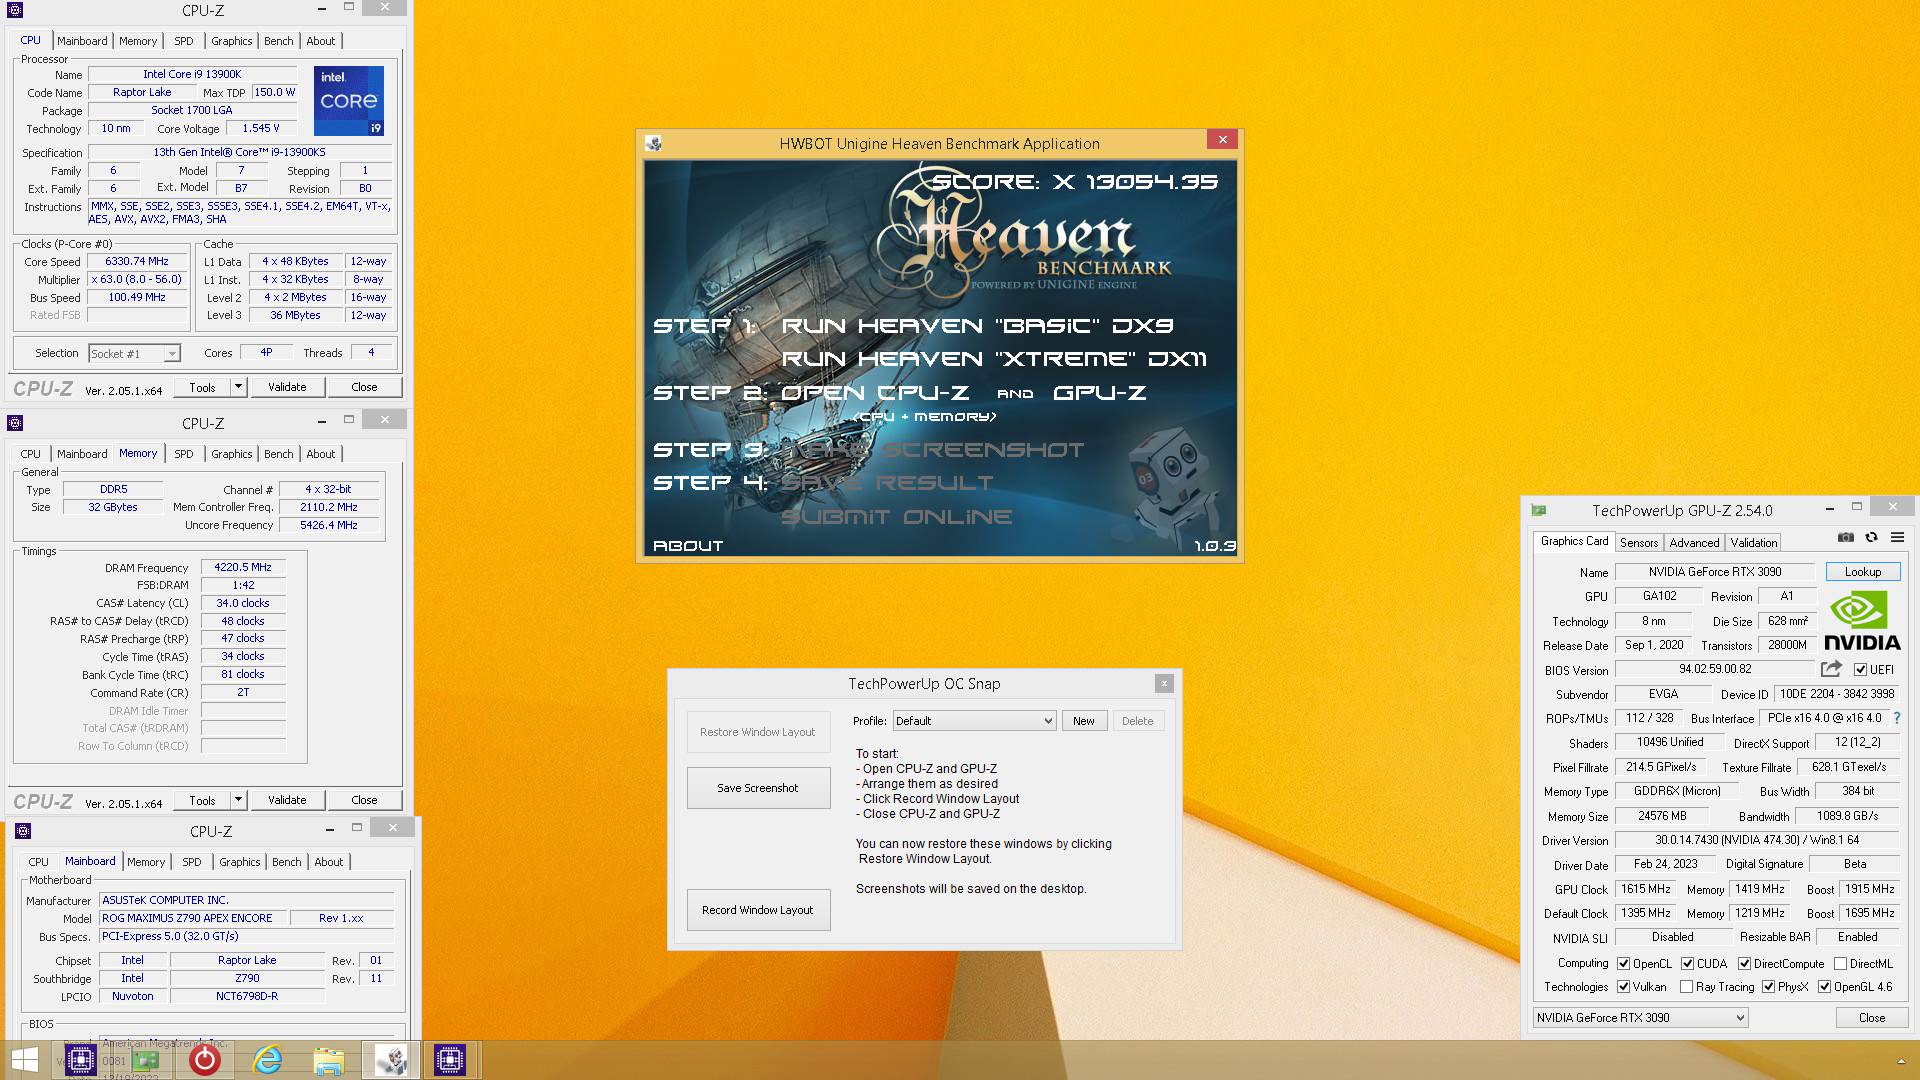1920x1080 pixels.
Task: Click Lookup in GPU-Z
Action: click(1862, 572)
